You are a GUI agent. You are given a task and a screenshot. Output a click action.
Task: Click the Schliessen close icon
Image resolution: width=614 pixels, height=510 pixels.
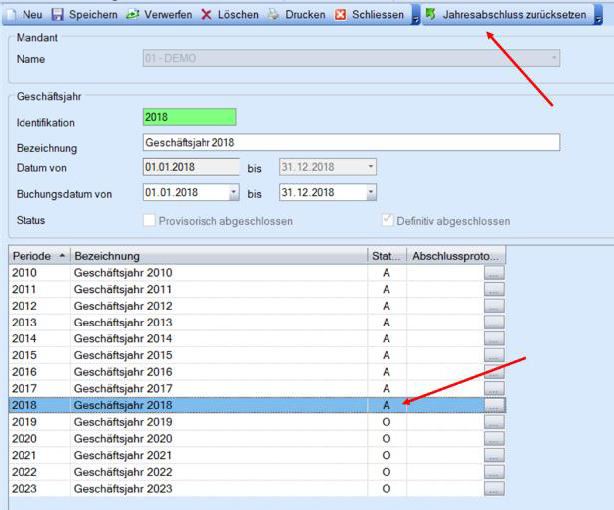pos(341,15)
